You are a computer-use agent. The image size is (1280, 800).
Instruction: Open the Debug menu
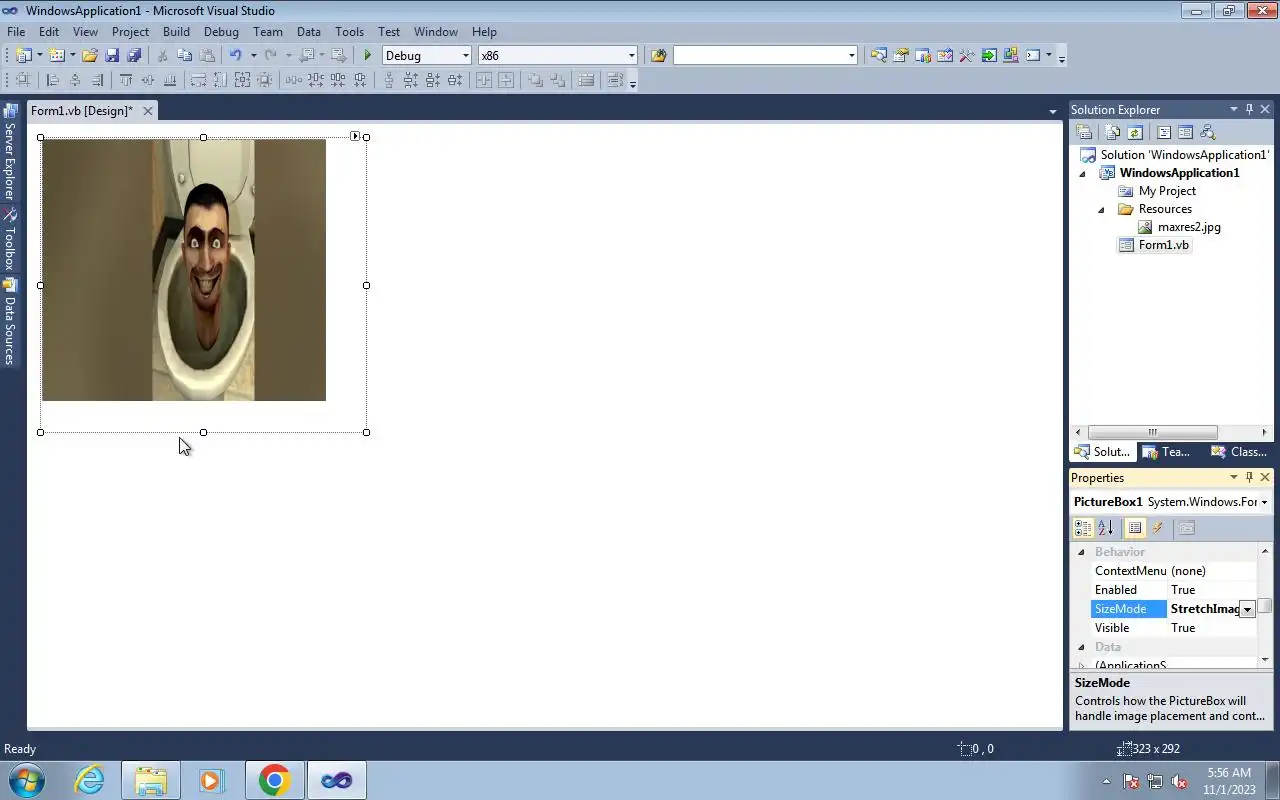click(221, 32)
